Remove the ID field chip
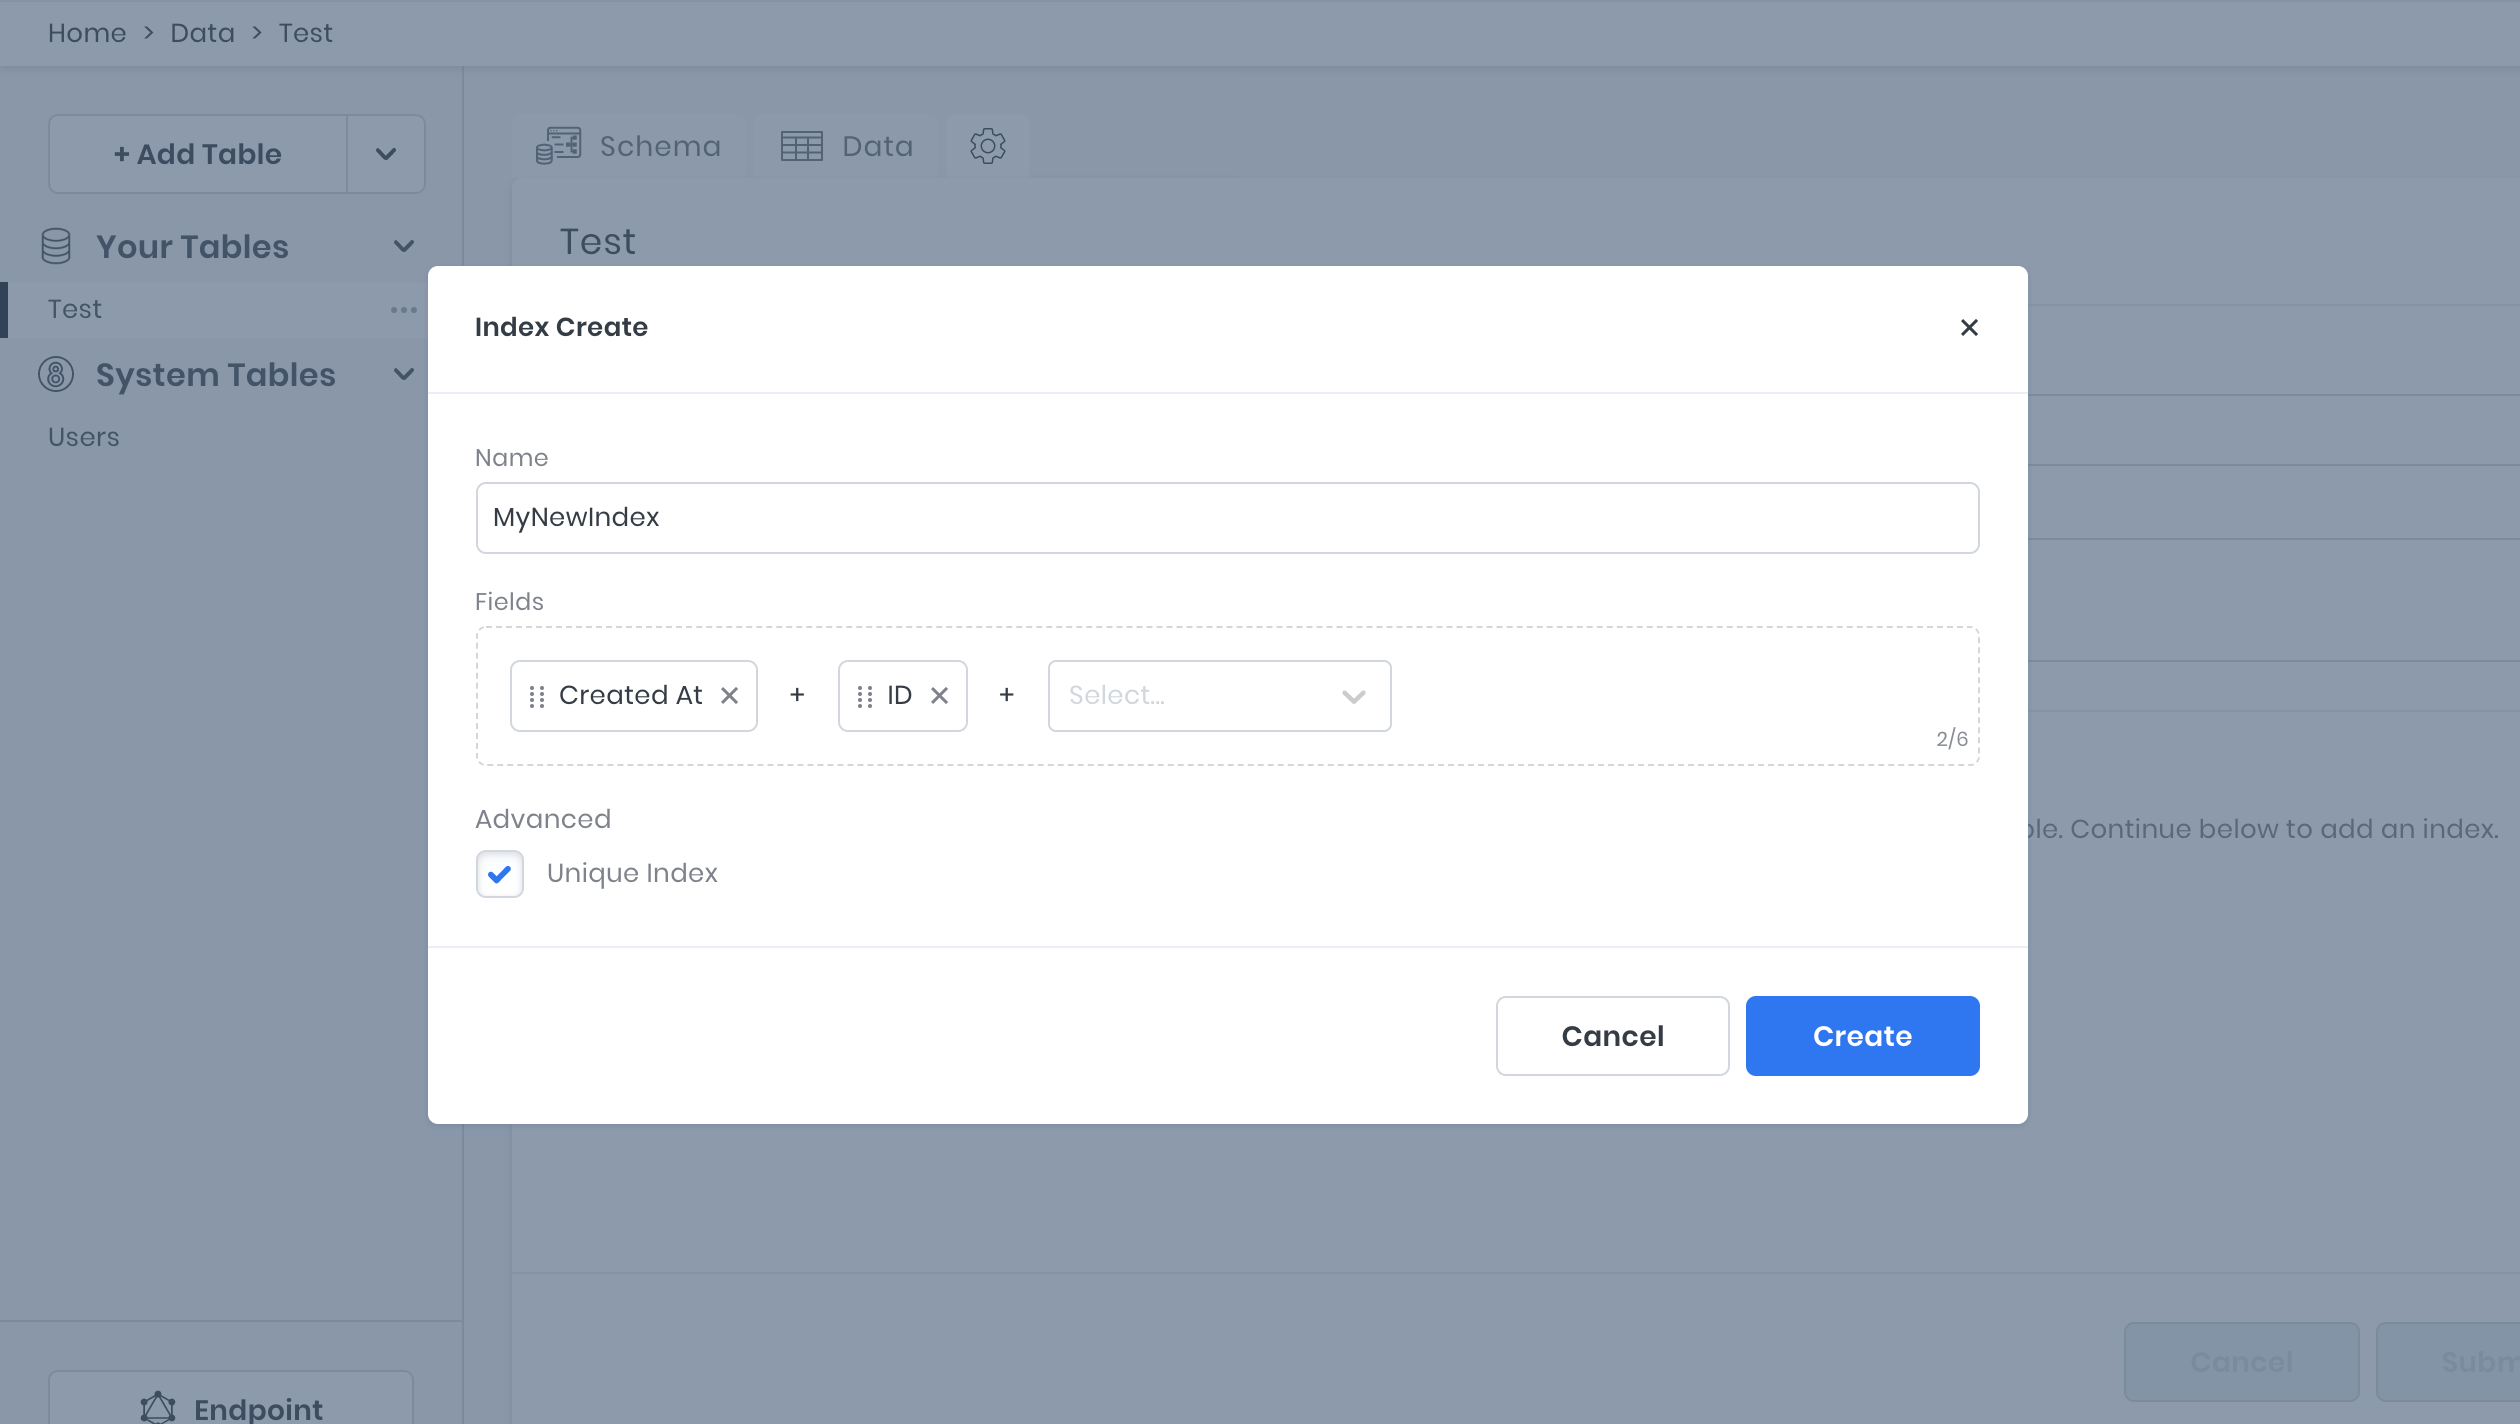2520x1424 pixels. 939,696
